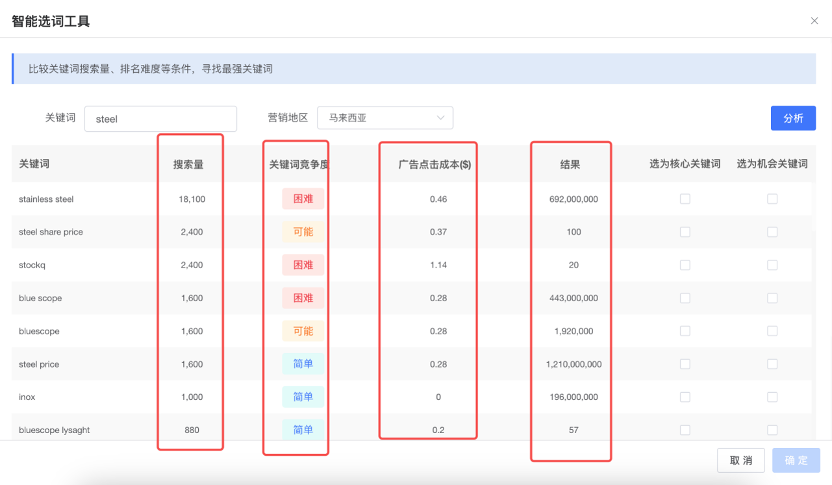
Task: Click the keyword cell steel share price
Action: pyautogui.click(x=51, y=232)
